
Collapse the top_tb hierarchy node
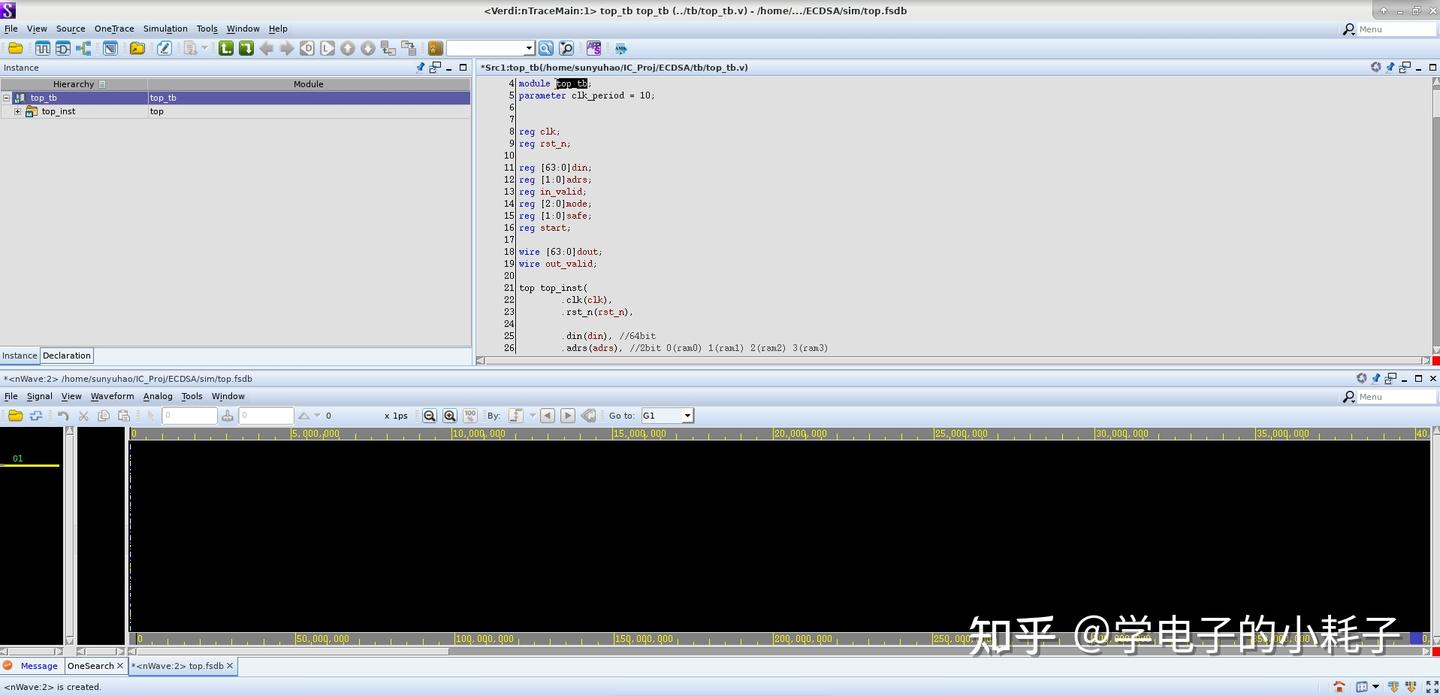[x=6, y=98]
